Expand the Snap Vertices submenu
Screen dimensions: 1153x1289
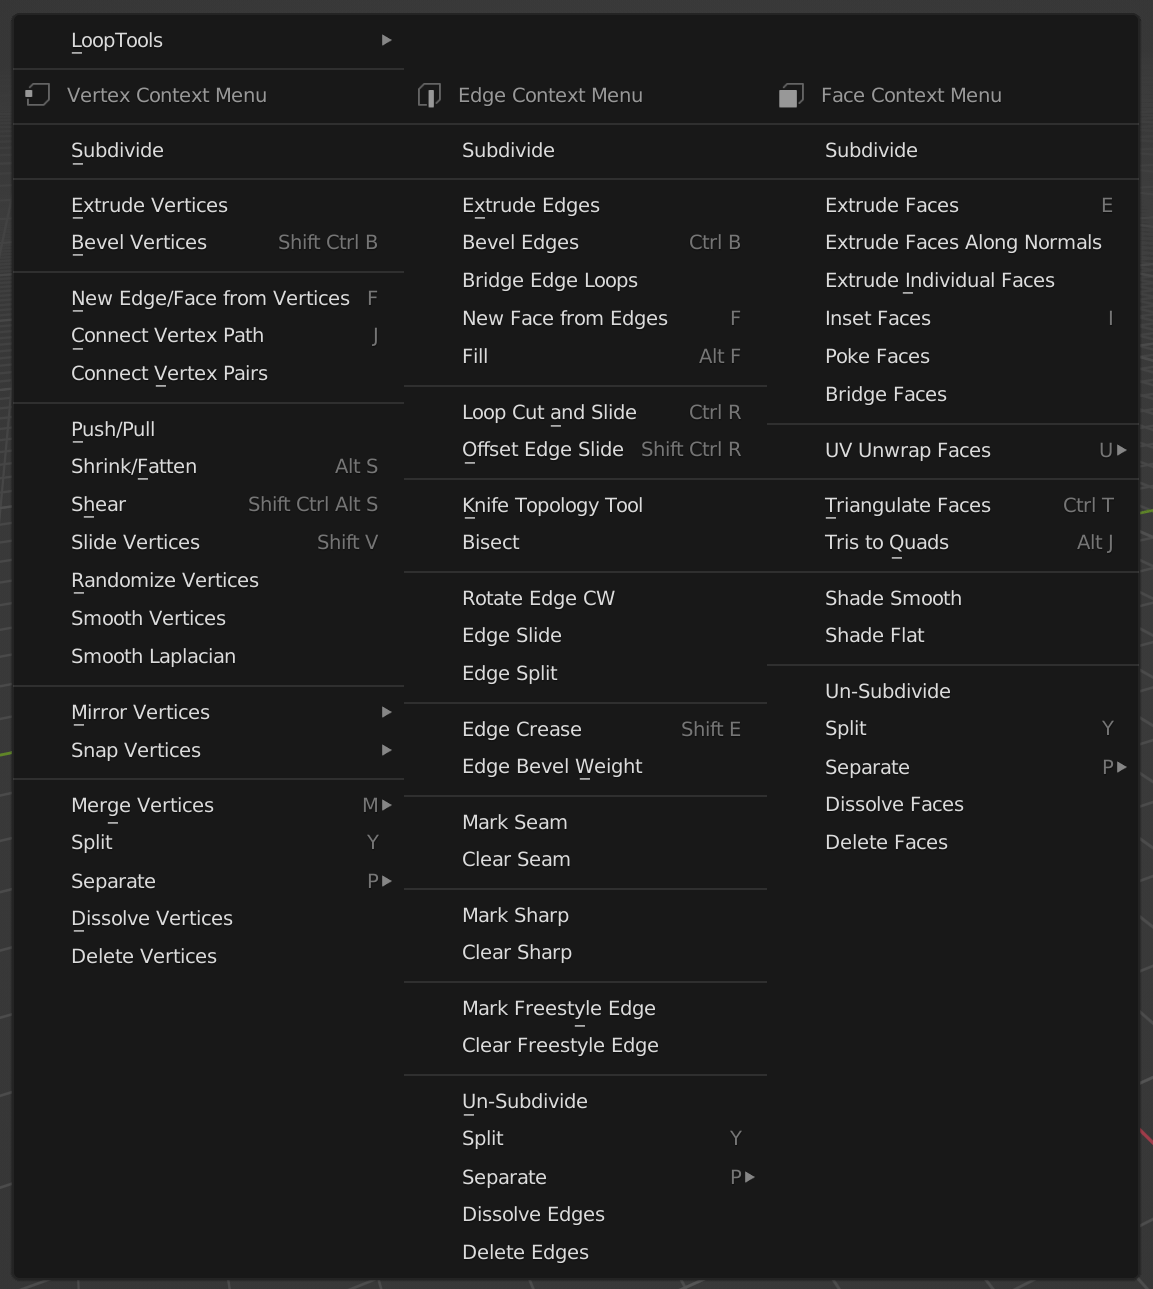pos(135,750)
